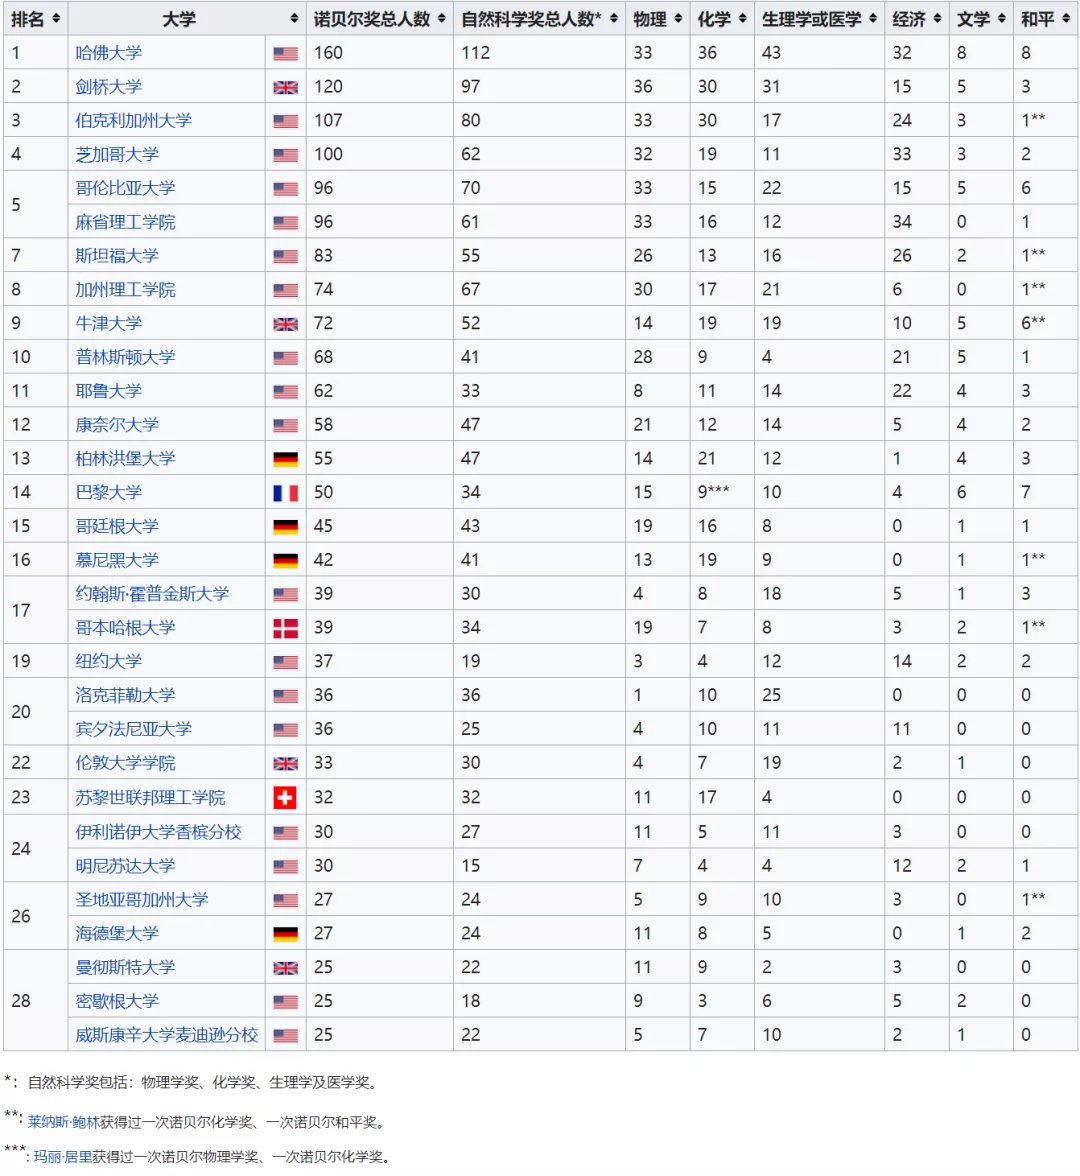Sort by 诺贝尔奖总人数 column arrows
The width and height of the screenshot is (1080, 1176).
pos(441,19)
